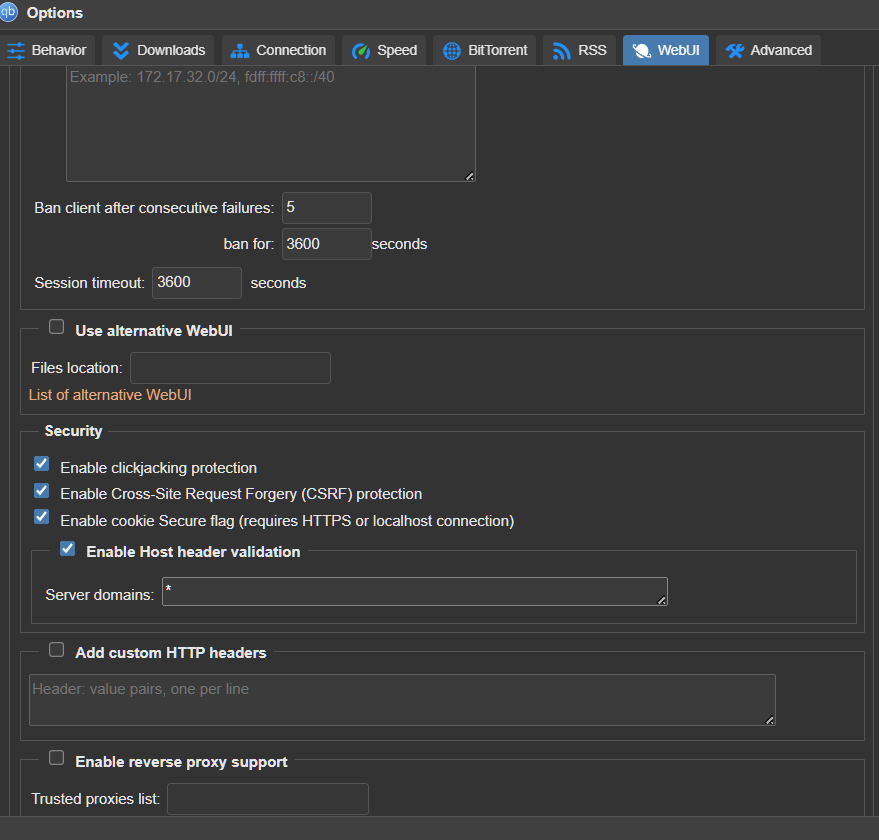The height and width of the screenshot is (840, 879).
Task: Check Add custom HTTP headers option
Action: pyautogui.click(x=57, y=649)
